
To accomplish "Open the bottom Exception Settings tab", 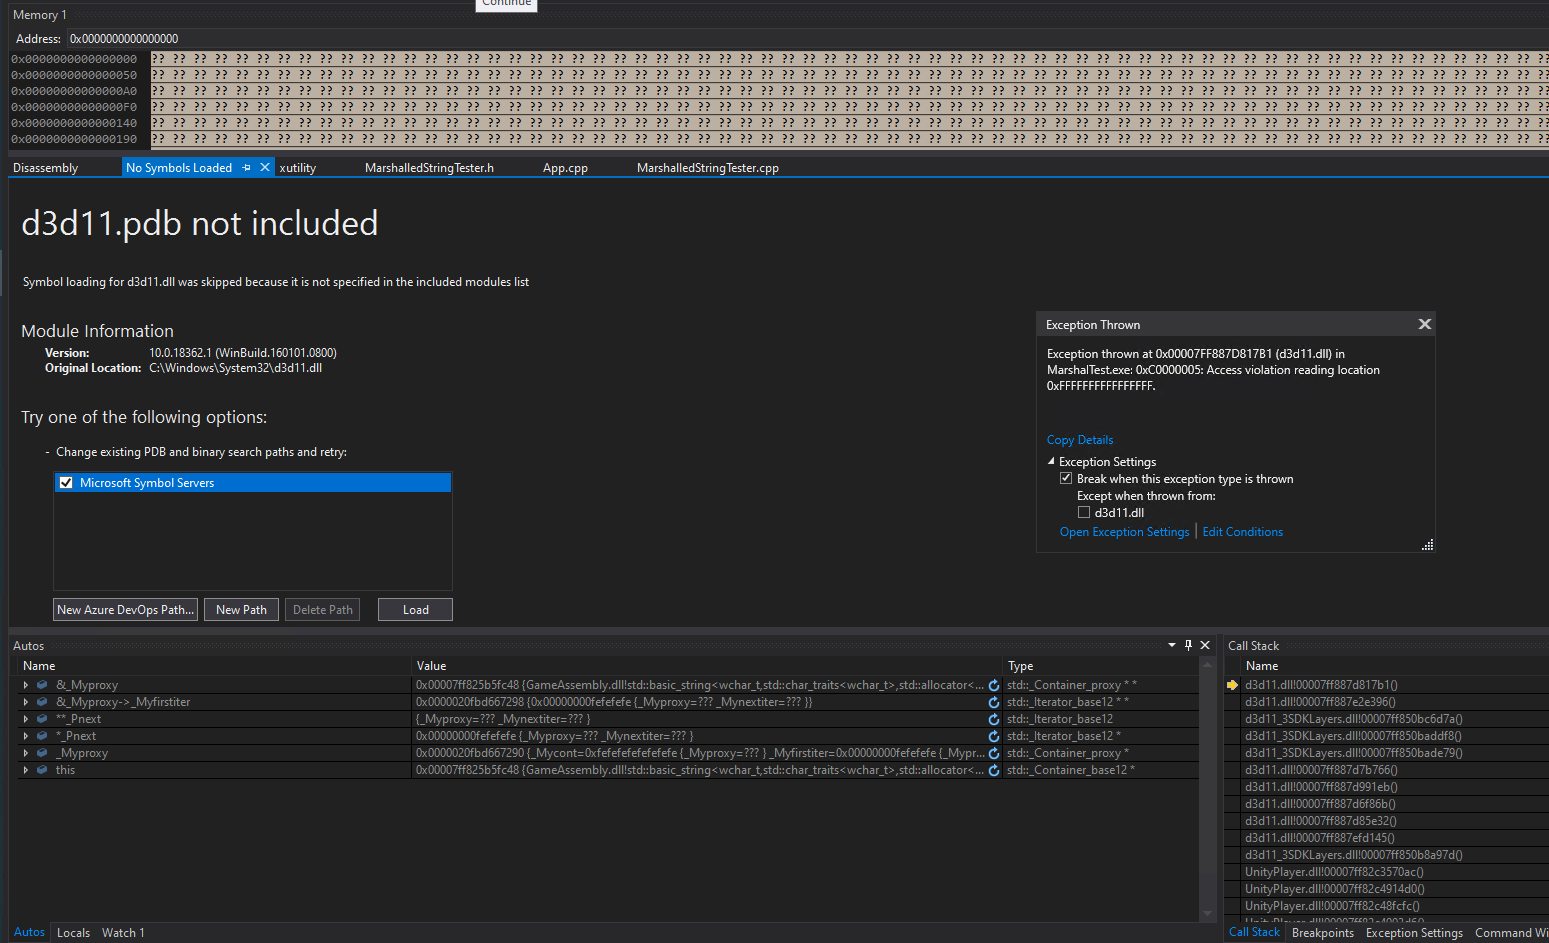I will 1414,932.
